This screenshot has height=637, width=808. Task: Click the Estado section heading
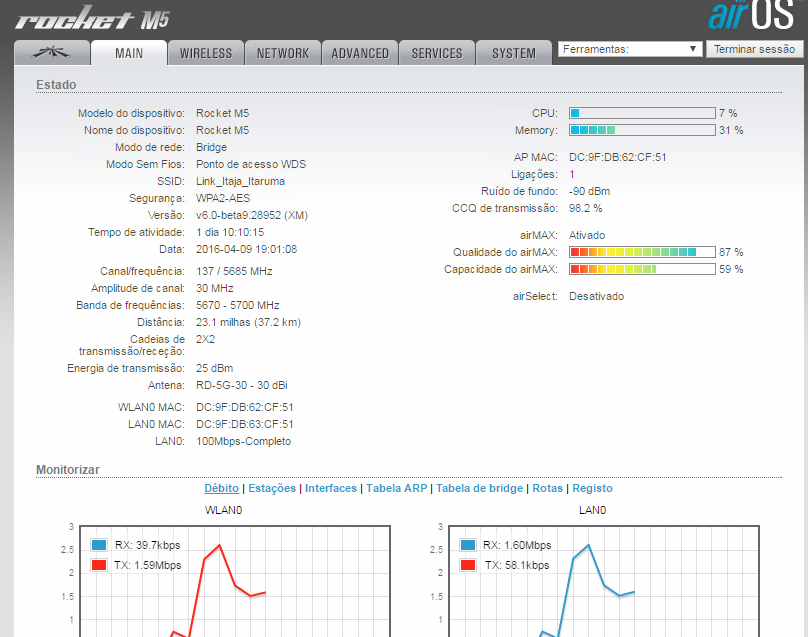tap(56, 85)
